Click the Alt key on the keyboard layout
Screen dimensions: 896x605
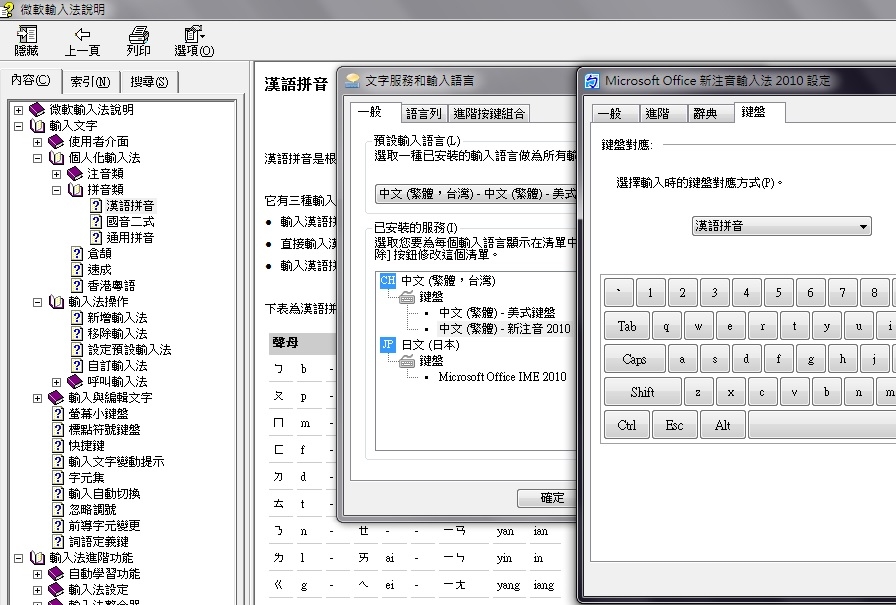click(x=723, y=425)
